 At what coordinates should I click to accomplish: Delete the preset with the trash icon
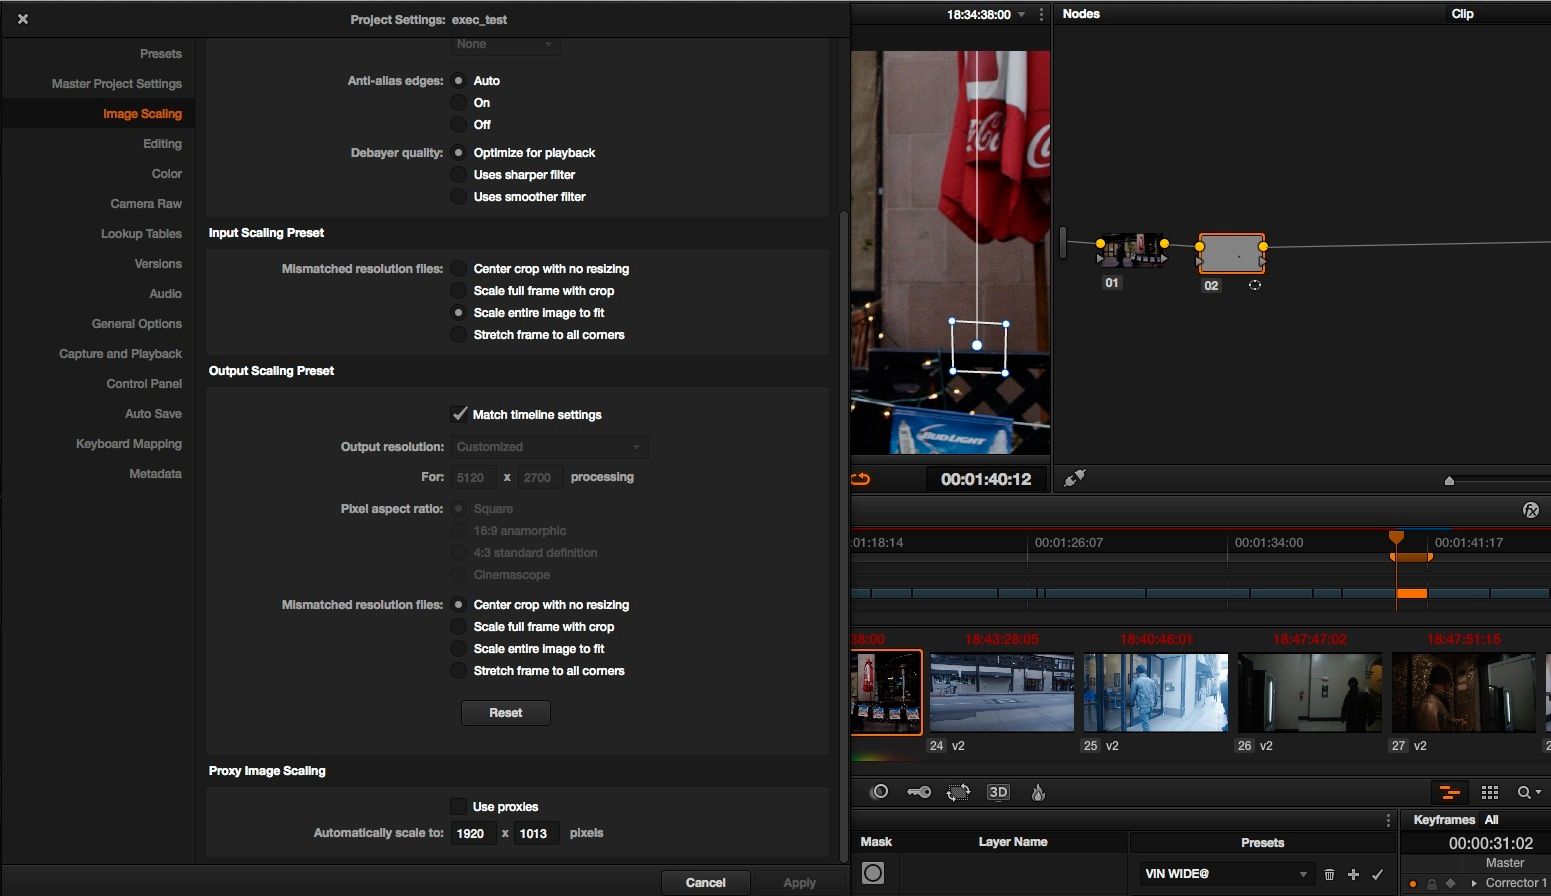(1329, 874)
